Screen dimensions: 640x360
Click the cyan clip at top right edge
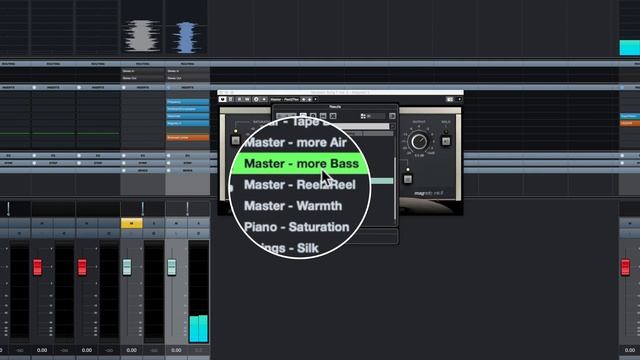[630, 48]
